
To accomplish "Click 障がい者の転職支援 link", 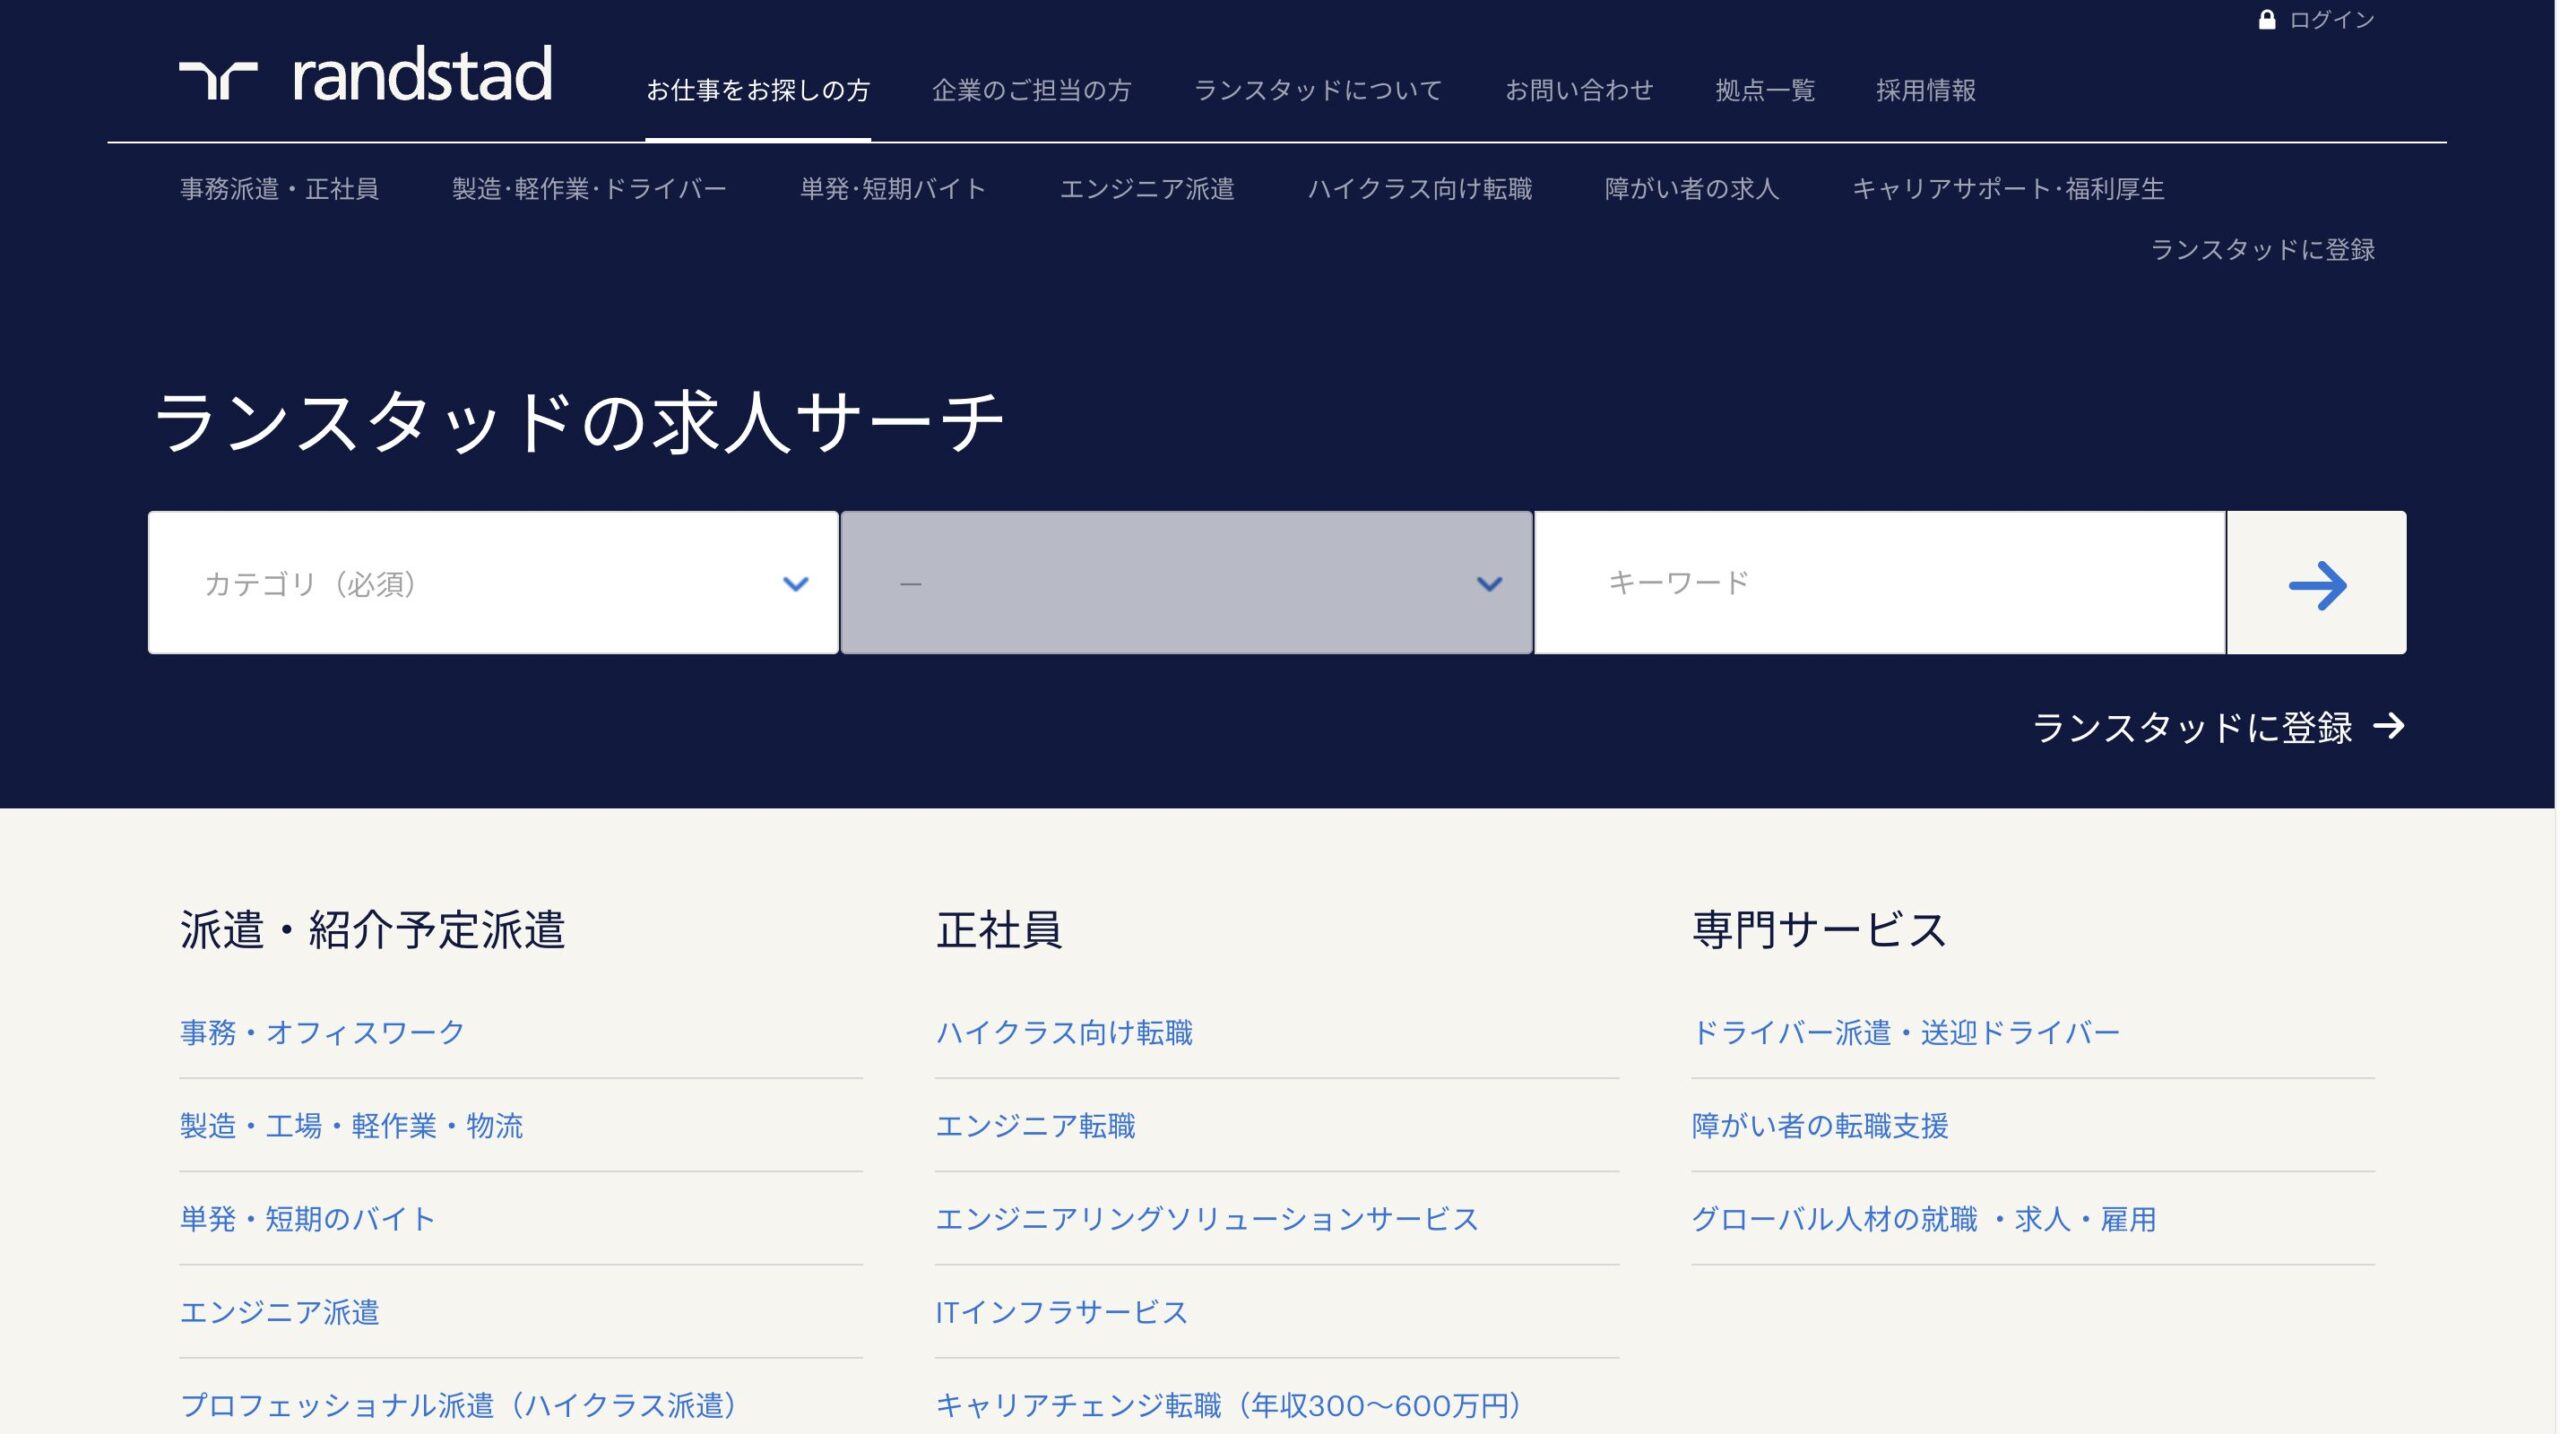I will pyautogui.click(x=1819, y=1126).
